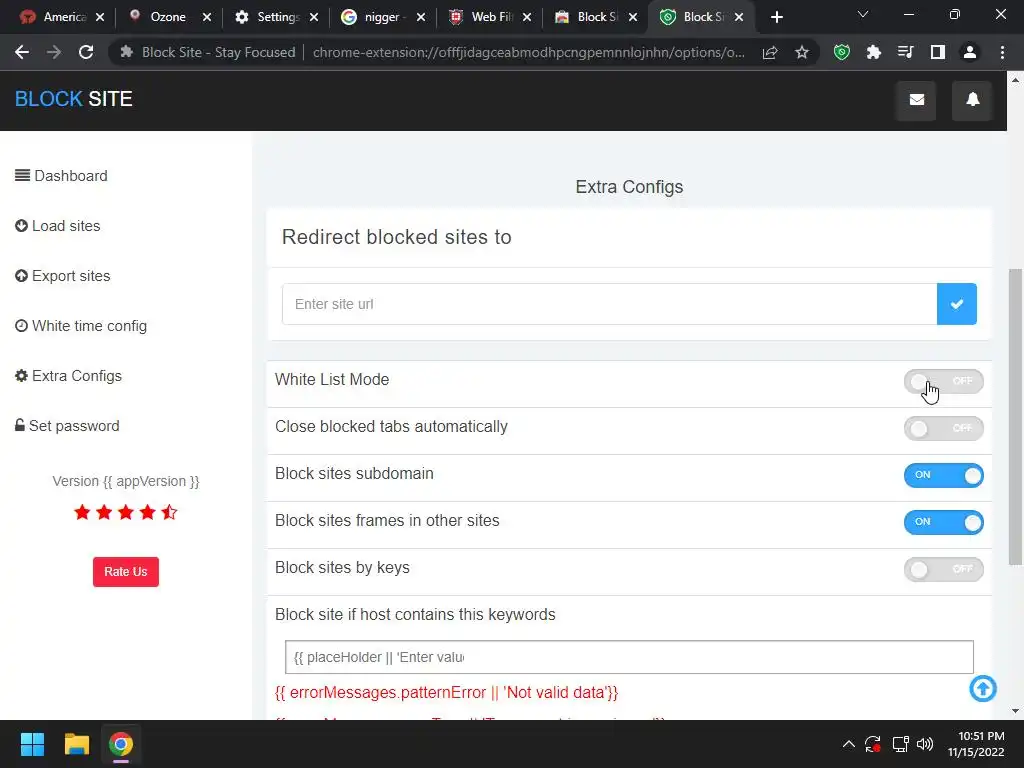Close the Ozone tab
Viewport: 1024px width, 768px height.
(x=207, y=17)
